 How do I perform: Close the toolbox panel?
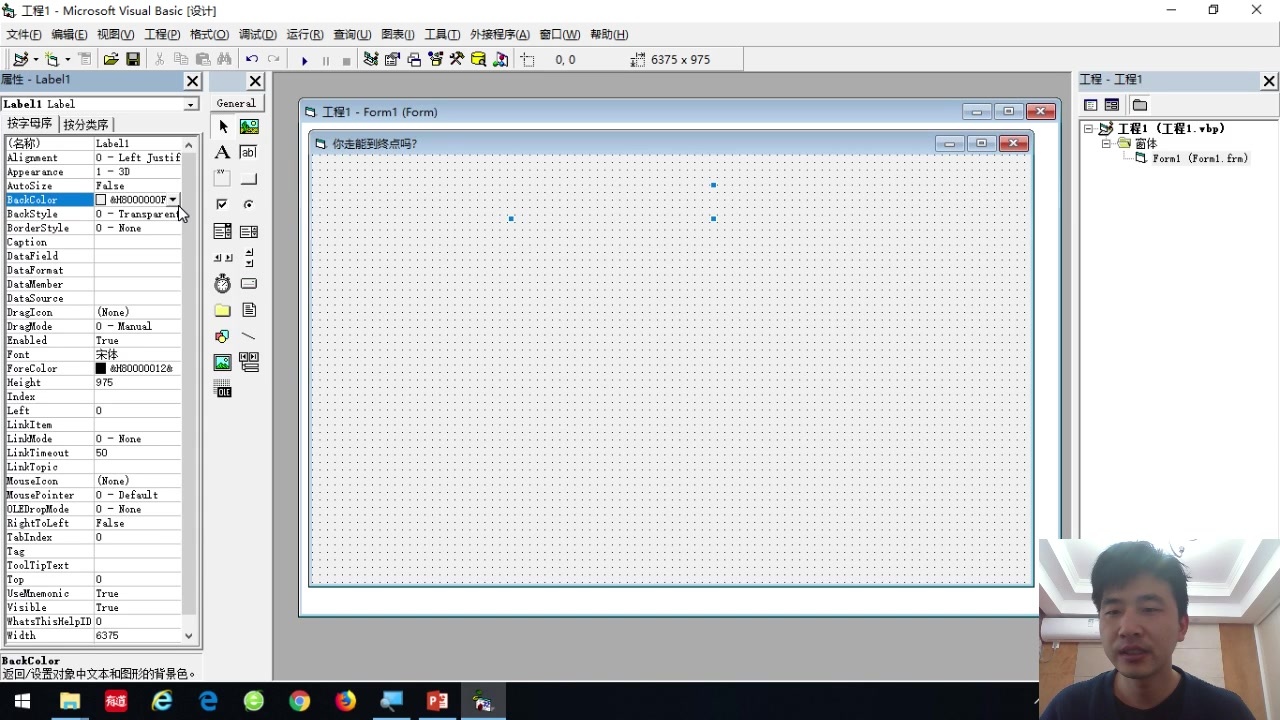coord(255,81)
